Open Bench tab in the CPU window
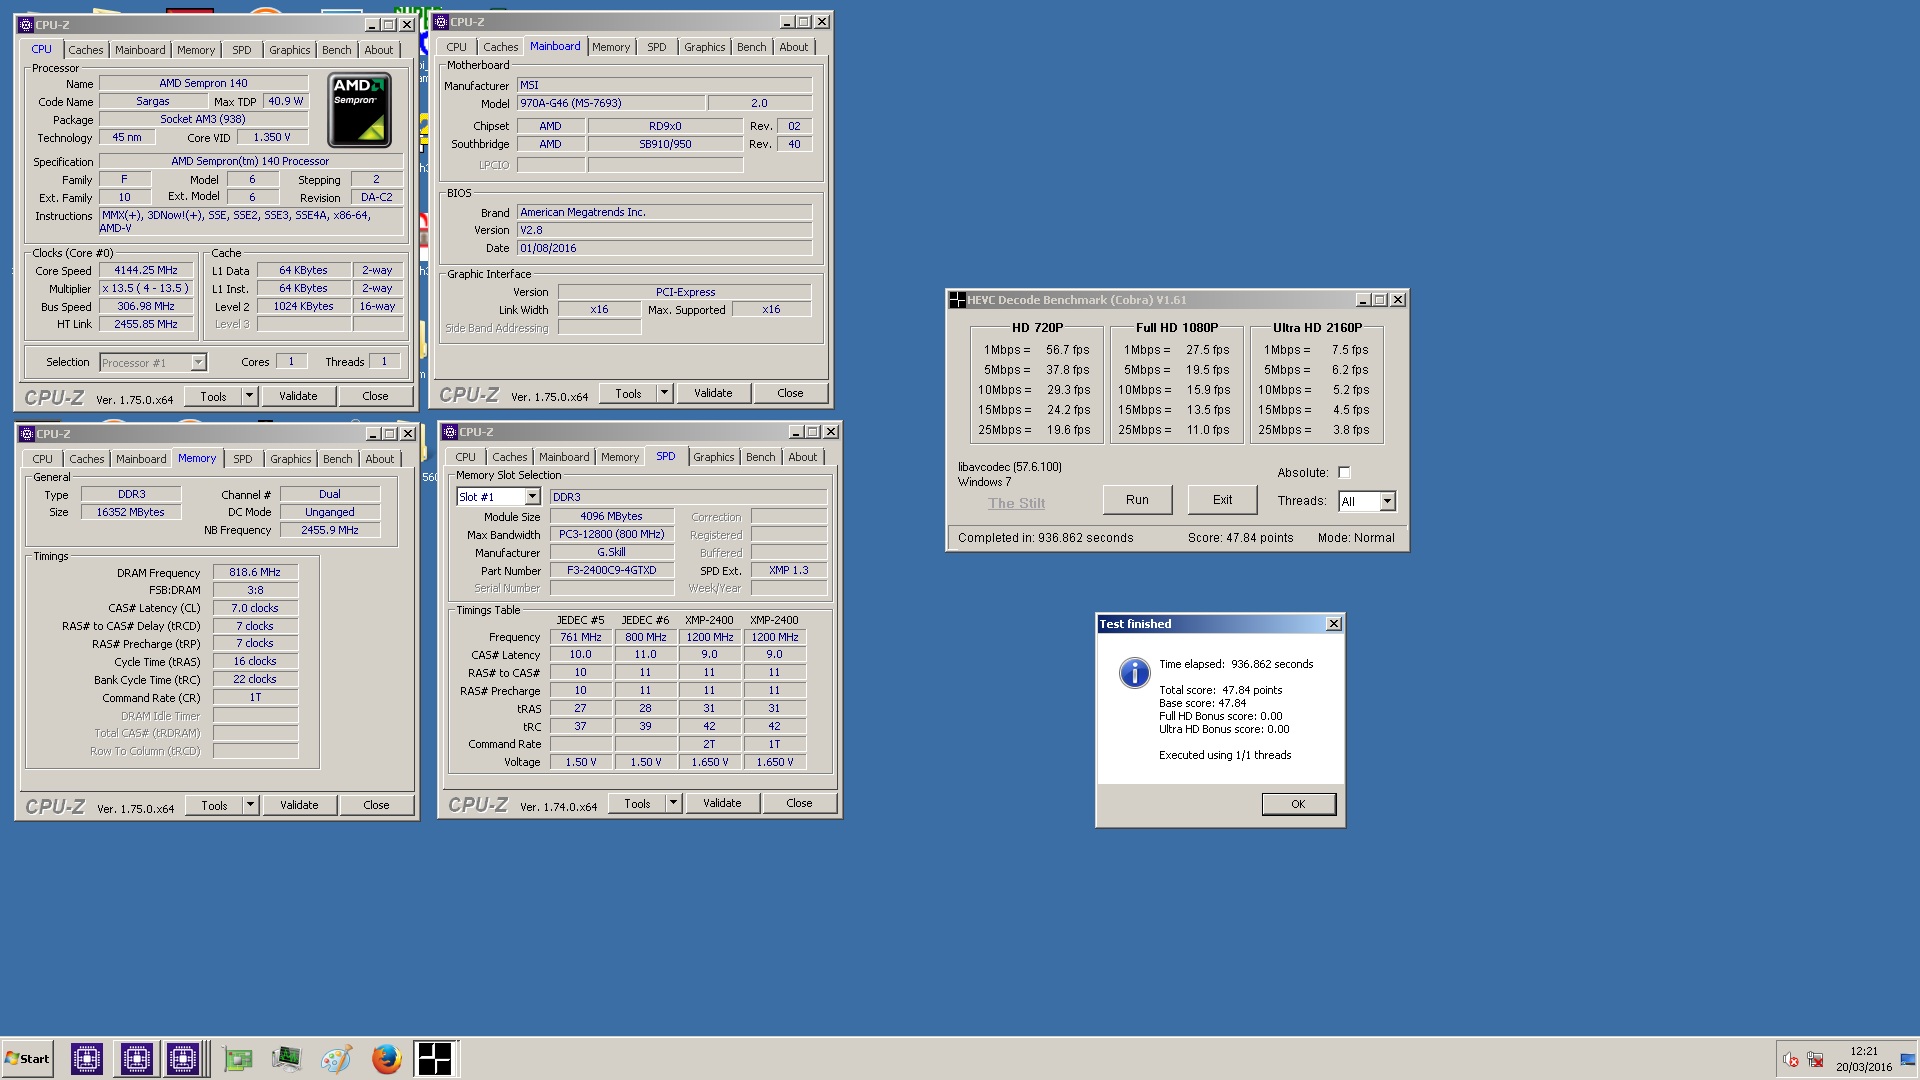Screen dimensions: 1920x1080 tap(336, 50)
